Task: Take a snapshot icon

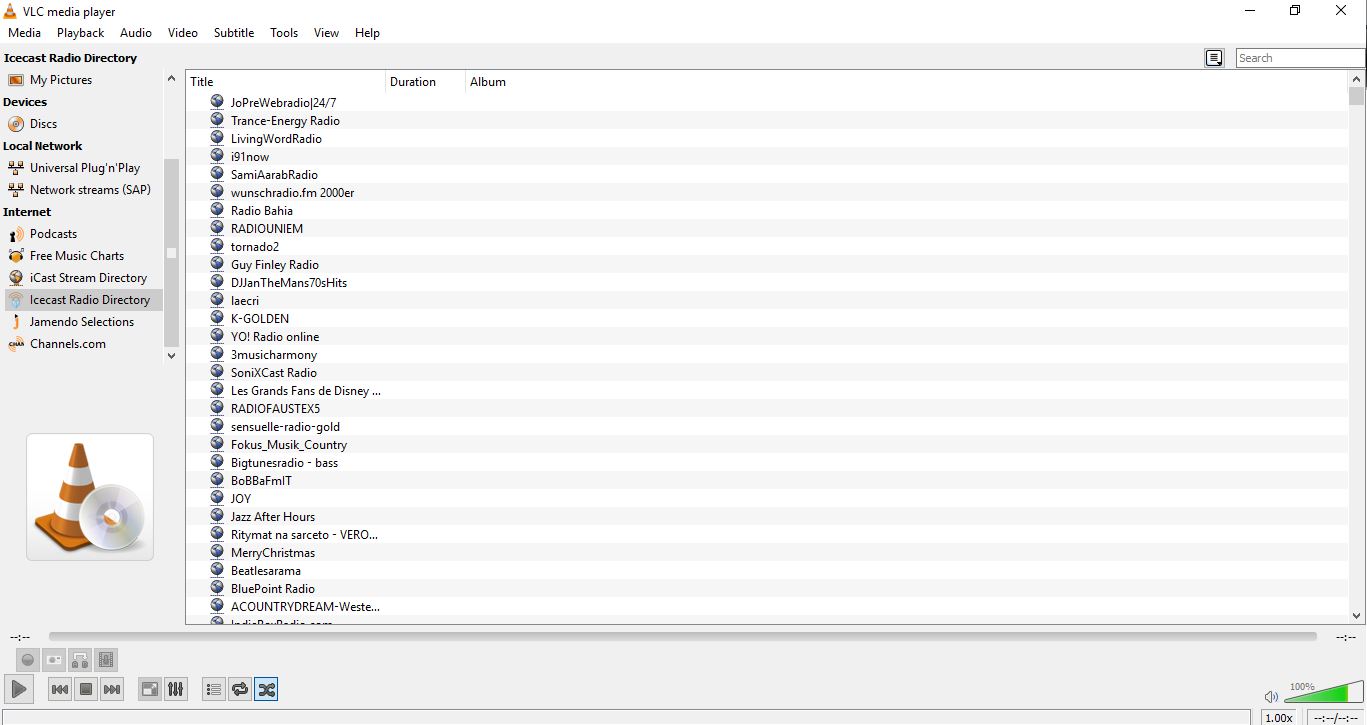Action: coord(54,660)
